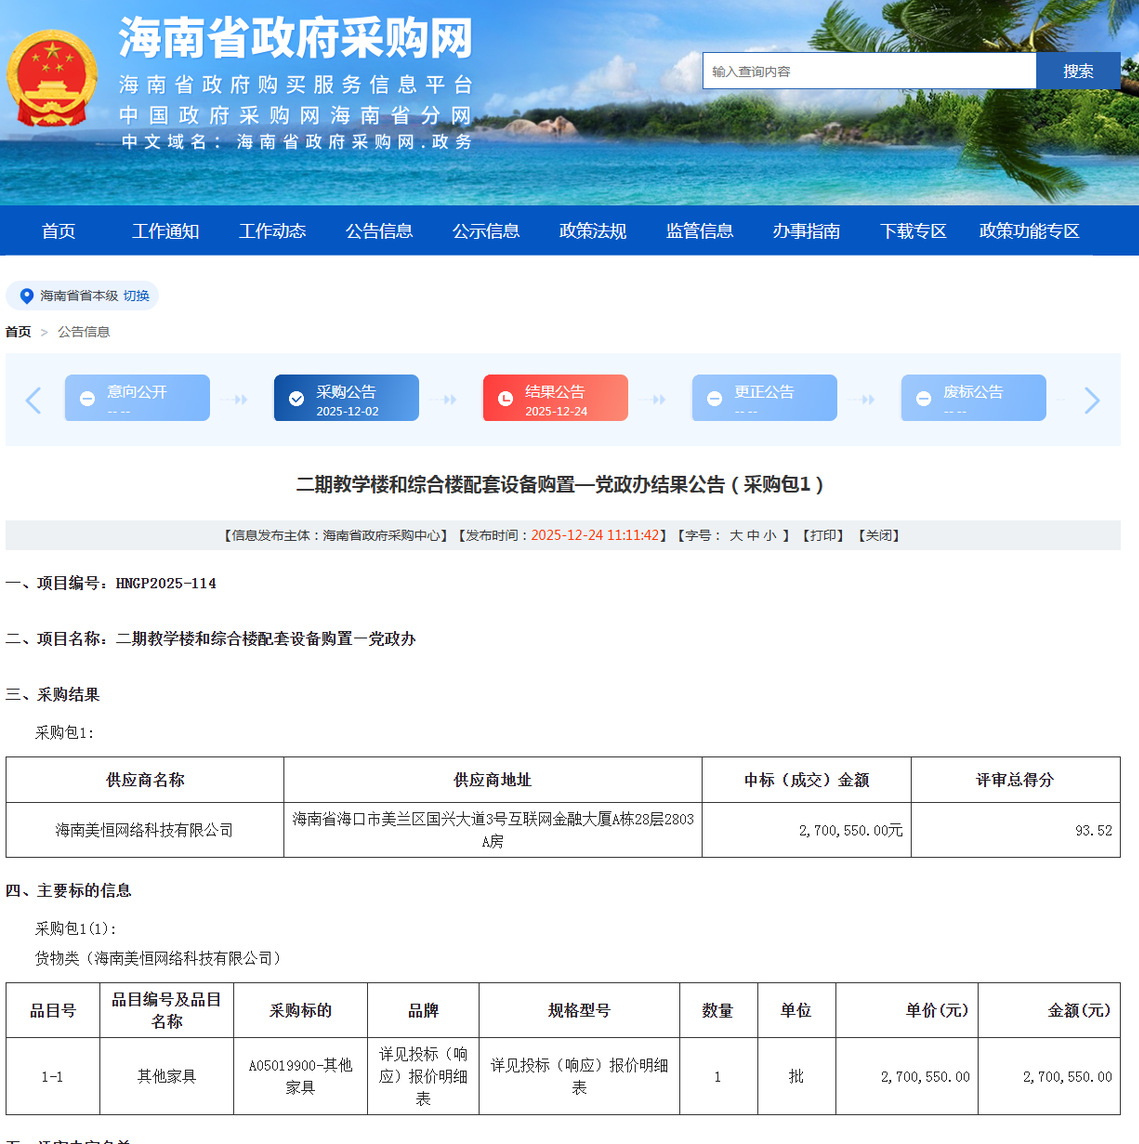1139x1144 pixels.
Task: Click the 关闭 close link
Action: click(879, 536)
